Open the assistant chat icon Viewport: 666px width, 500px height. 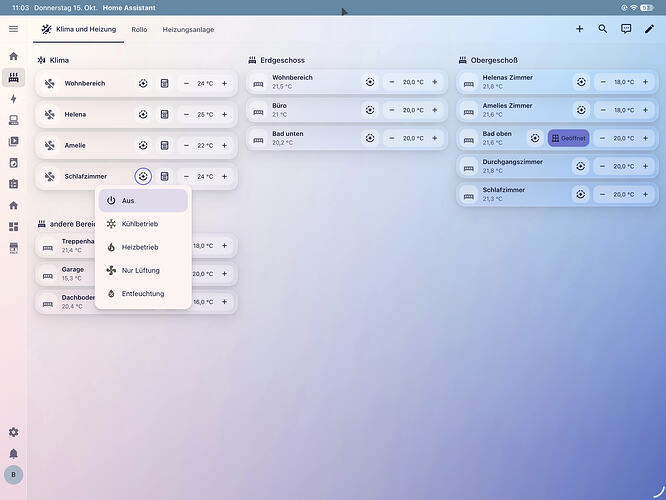pyautogui.click(x=626, y=29)
